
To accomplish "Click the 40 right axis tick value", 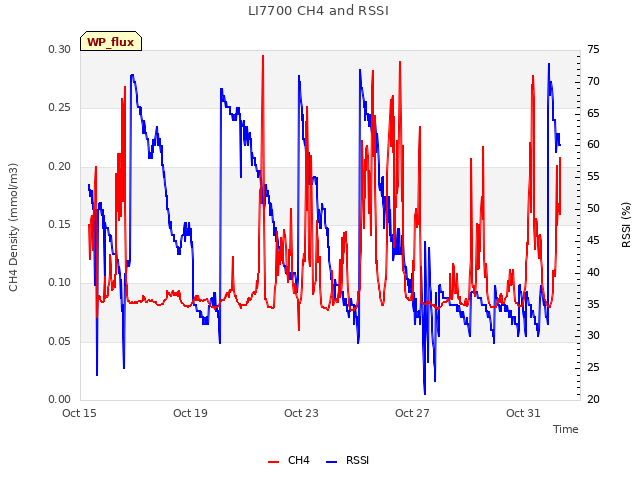I will [x=593, y=272].
